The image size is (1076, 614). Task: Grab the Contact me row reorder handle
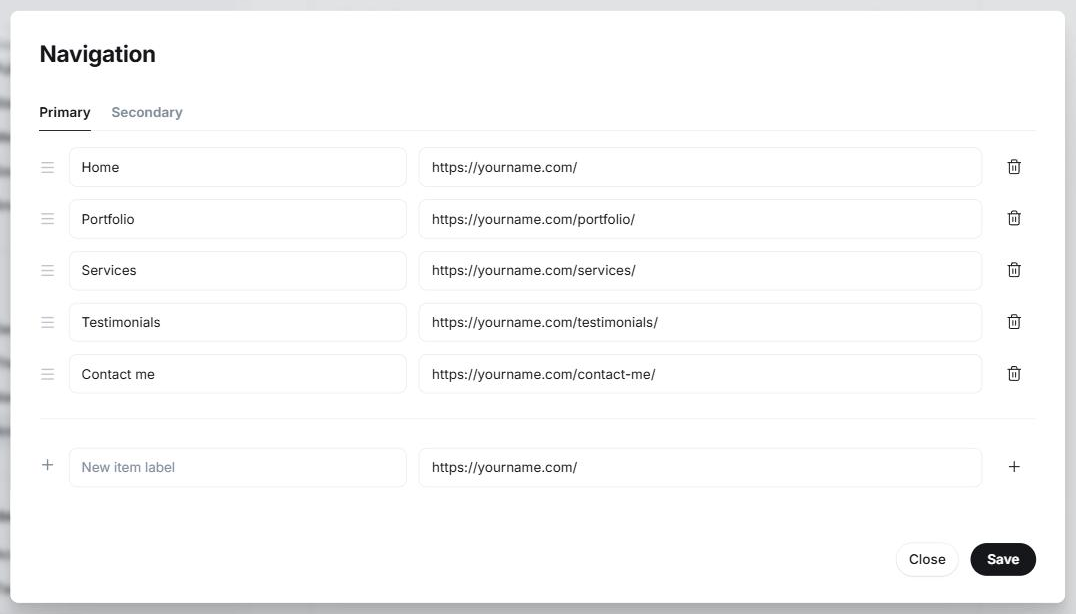tap(47, 374)
